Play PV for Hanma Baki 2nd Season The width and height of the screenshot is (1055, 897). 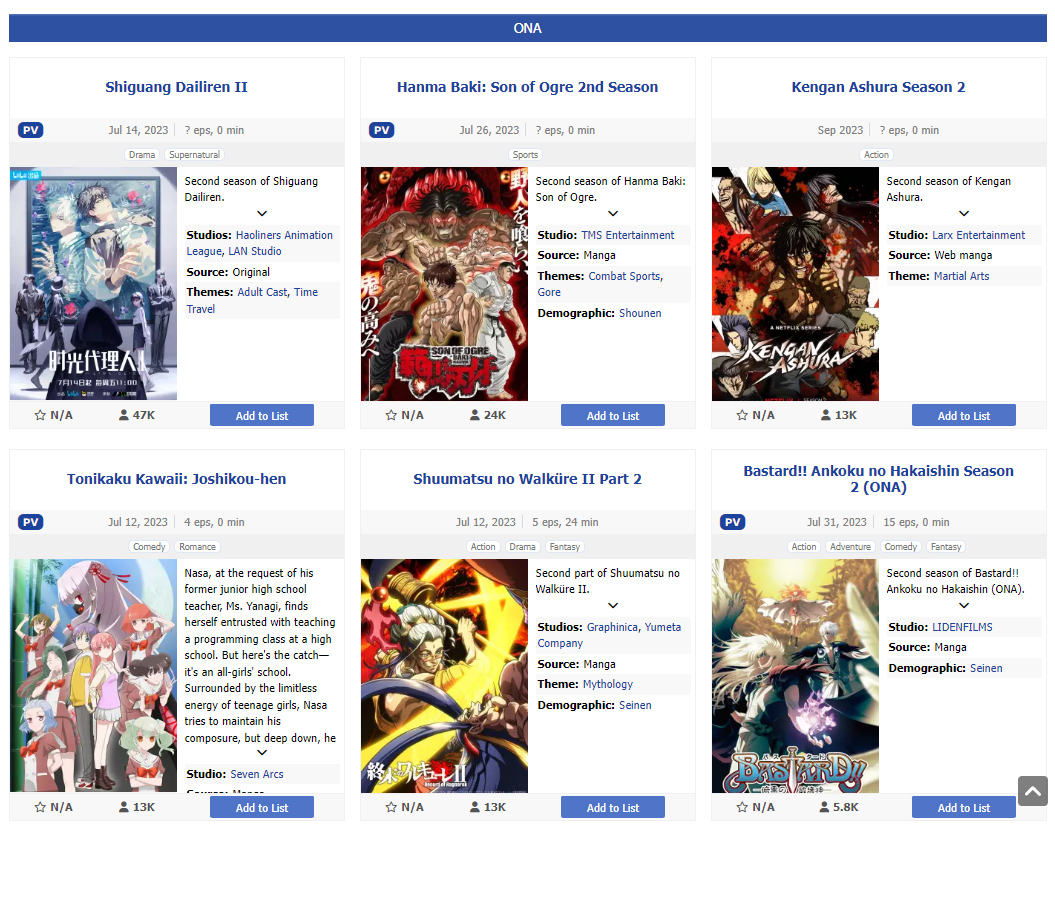pos(381,130)
